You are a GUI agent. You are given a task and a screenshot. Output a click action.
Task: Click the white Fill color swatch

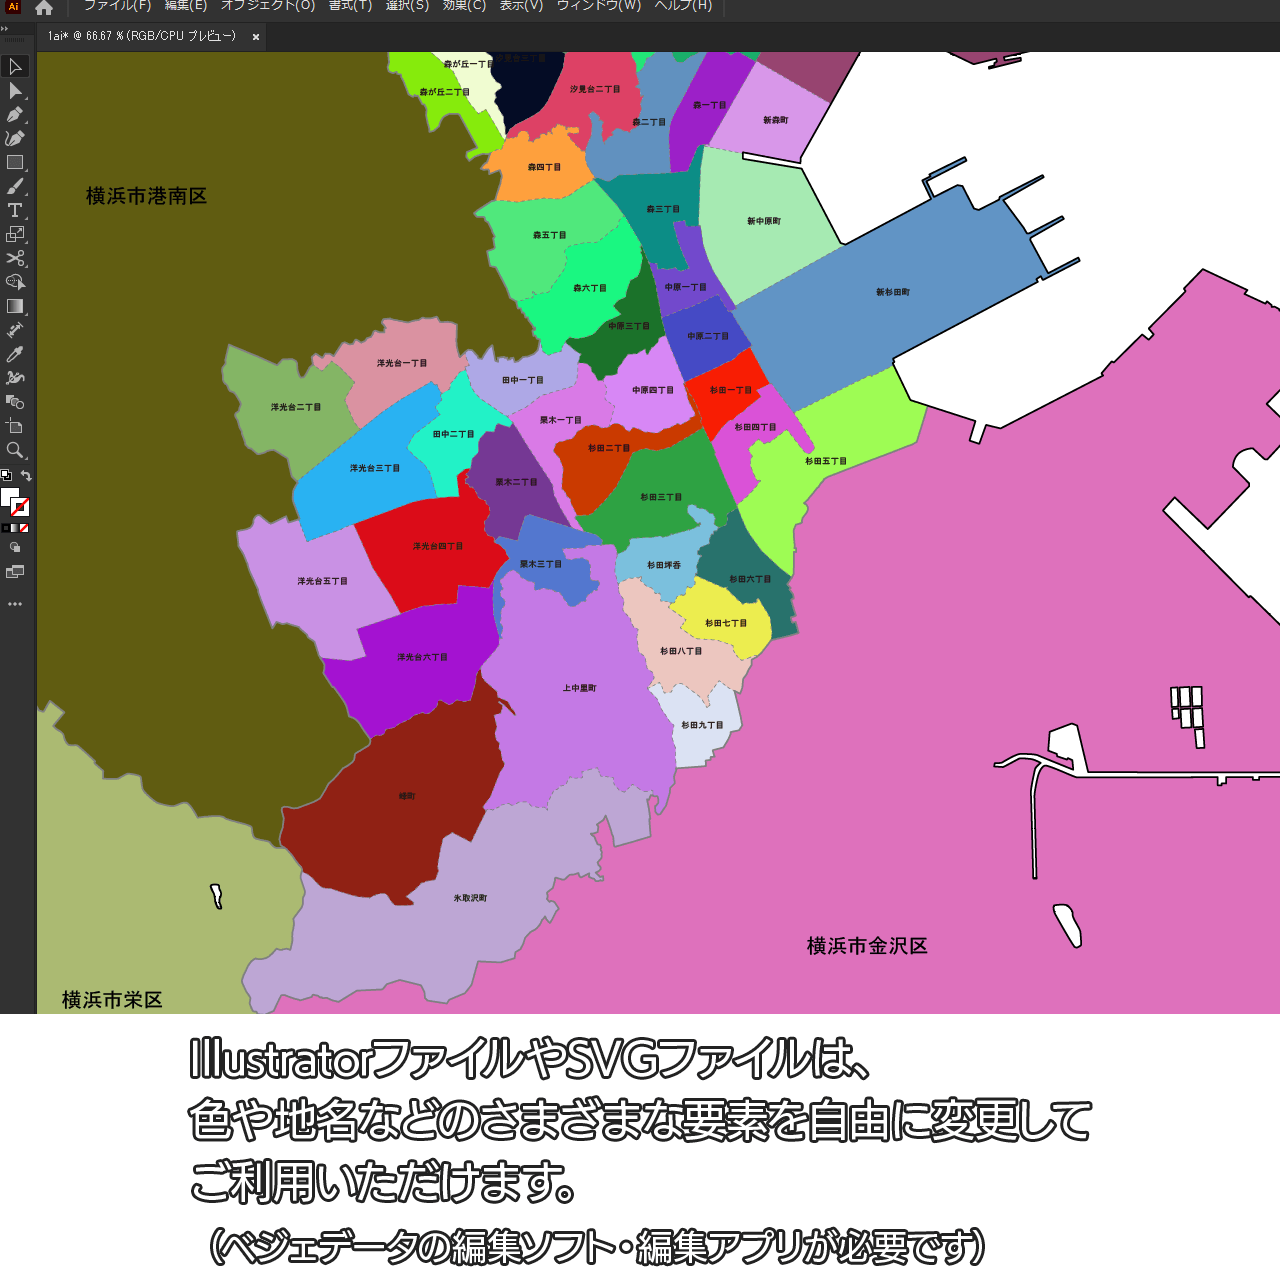(10, 497)
